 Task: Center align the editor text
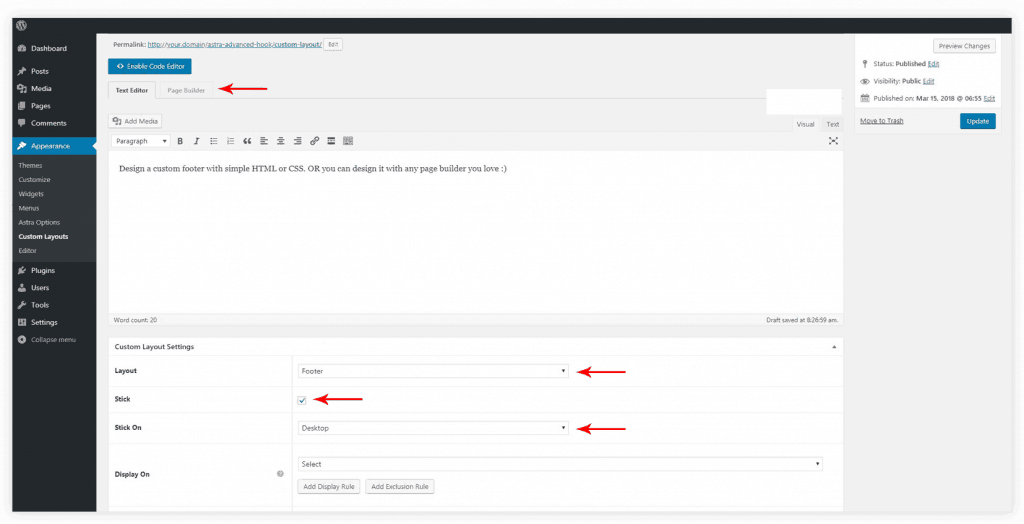coord(281,141)
